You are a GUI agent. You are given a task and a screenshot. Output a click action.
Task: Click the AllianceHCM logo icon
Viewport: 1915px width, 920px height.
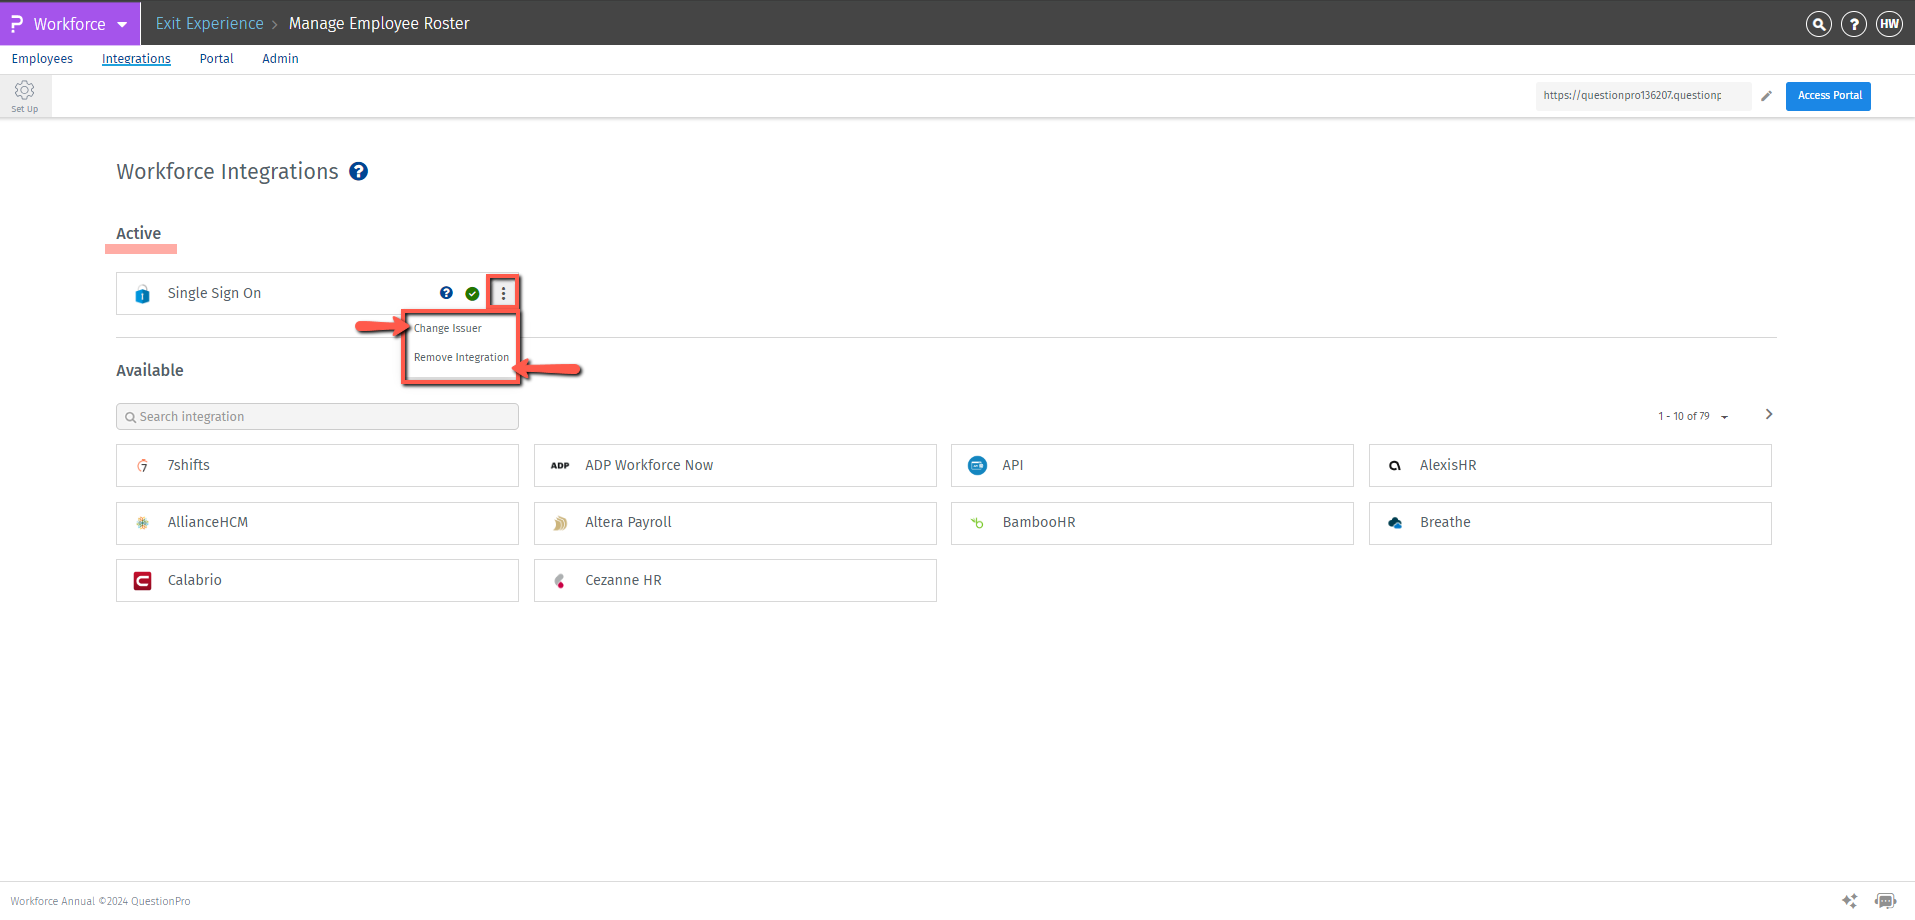(x=143, y=523)
